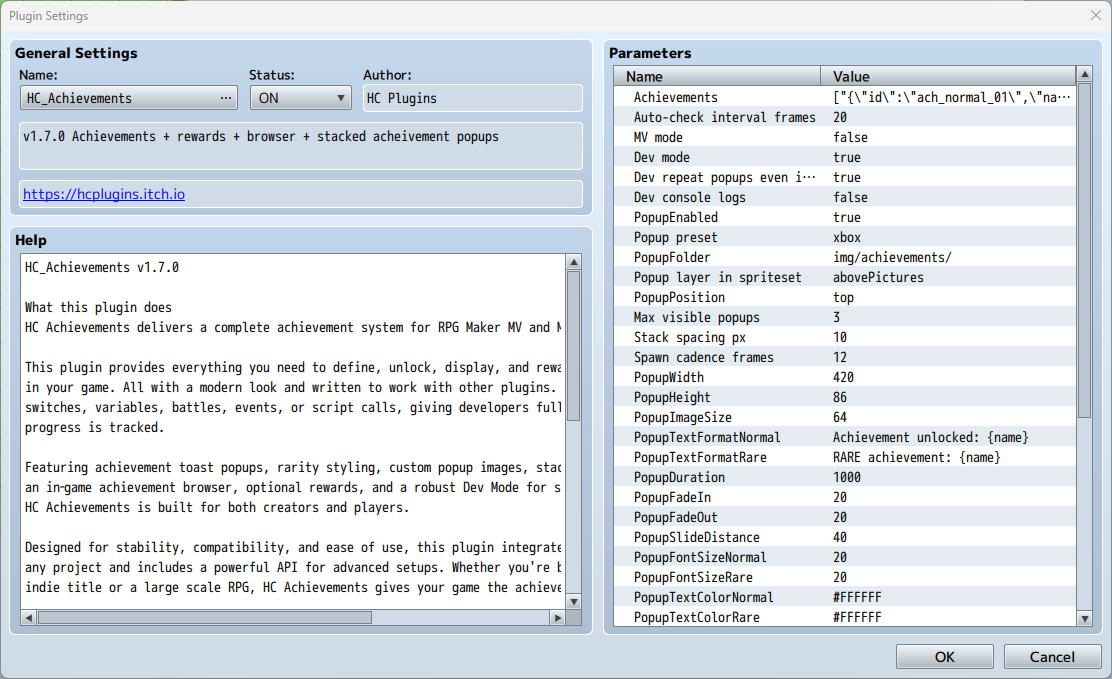Select the Dev console logs parameter
This screenshot has height=679, width=1112.
point(845,197)
